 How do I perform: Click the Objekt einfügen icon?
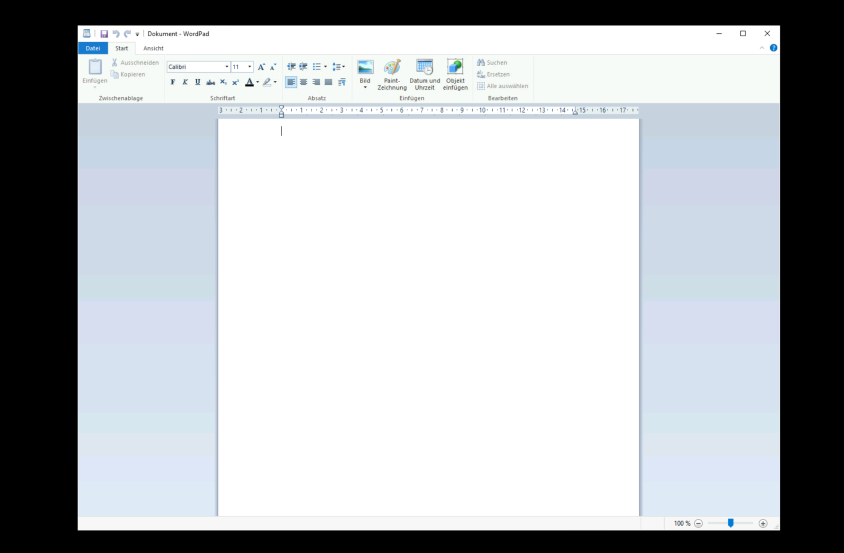coord(455,74)
